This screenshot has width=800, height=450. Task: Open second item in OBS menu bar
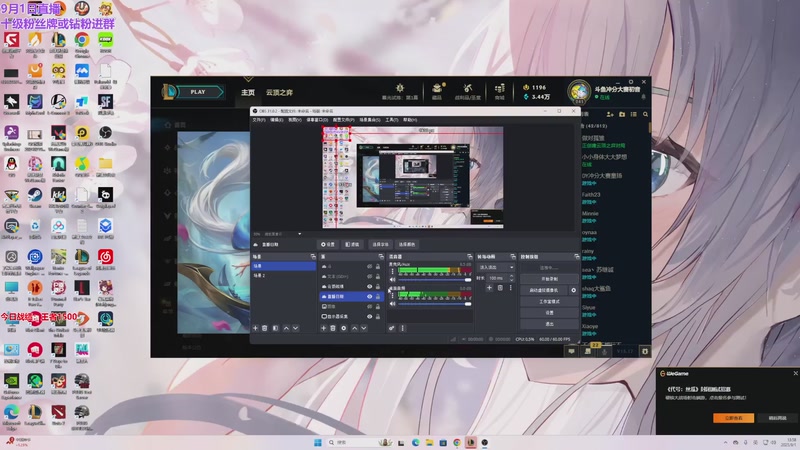[277, 120]
